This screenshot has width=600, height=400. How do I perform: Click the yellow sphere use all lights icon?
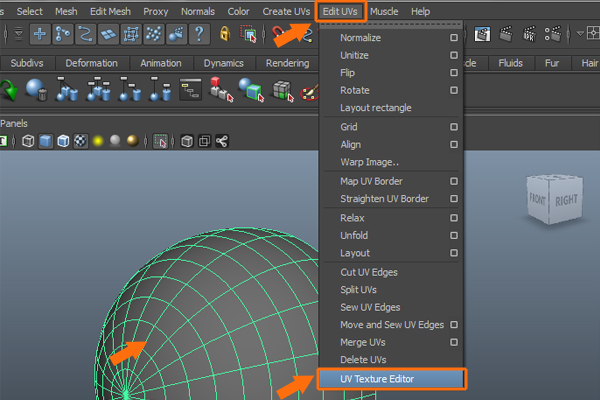(x=98, y=141)
